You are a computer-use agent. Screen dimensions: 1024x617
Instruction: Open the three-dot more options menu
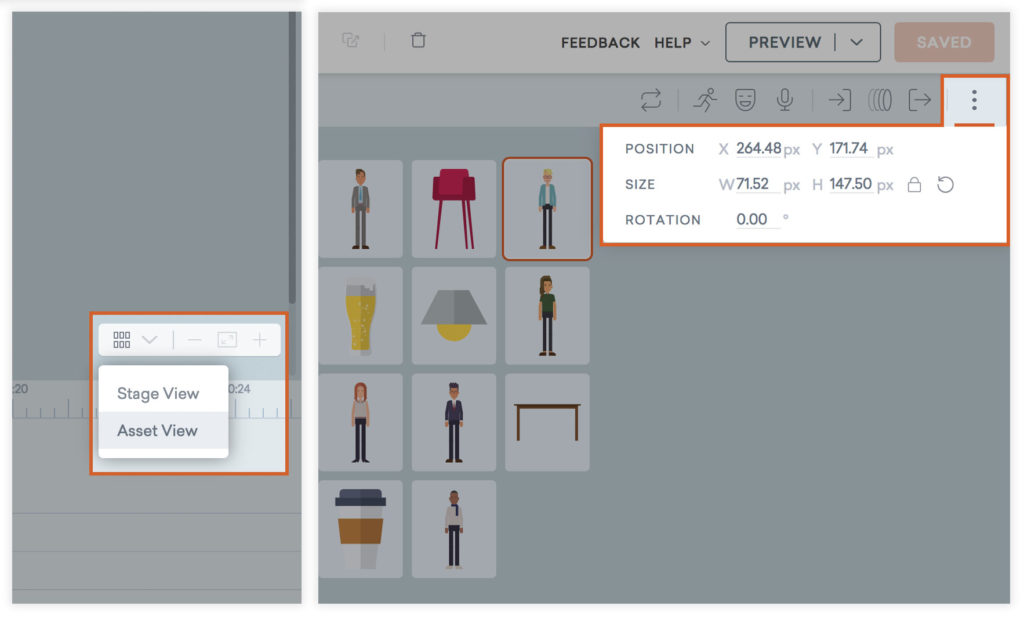(974, 100)
